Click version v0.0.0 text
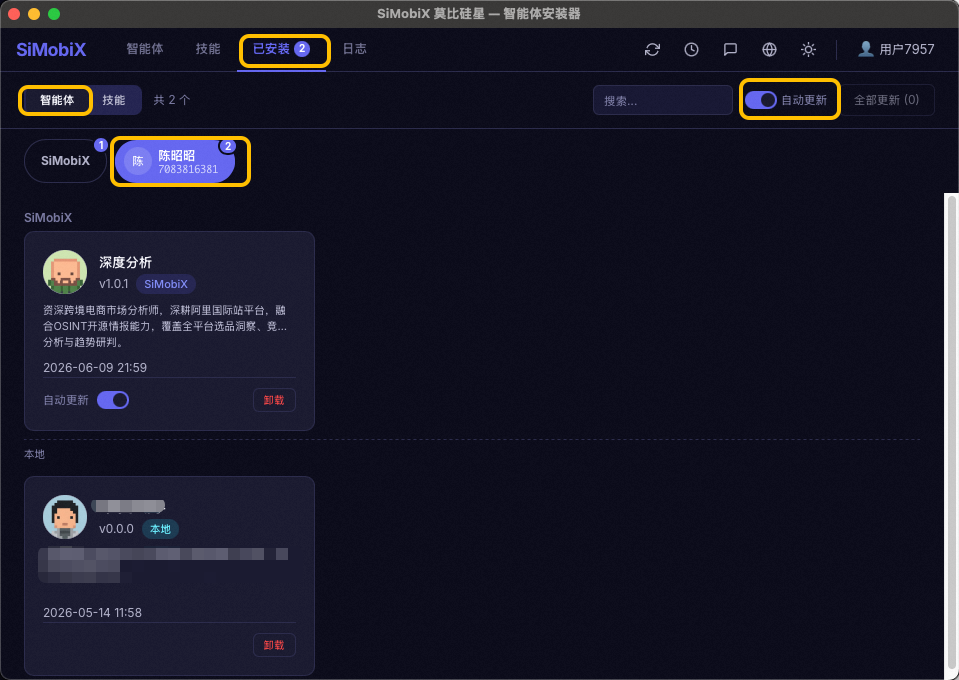Screen dimensions: 959x680 tap(116, 529)
